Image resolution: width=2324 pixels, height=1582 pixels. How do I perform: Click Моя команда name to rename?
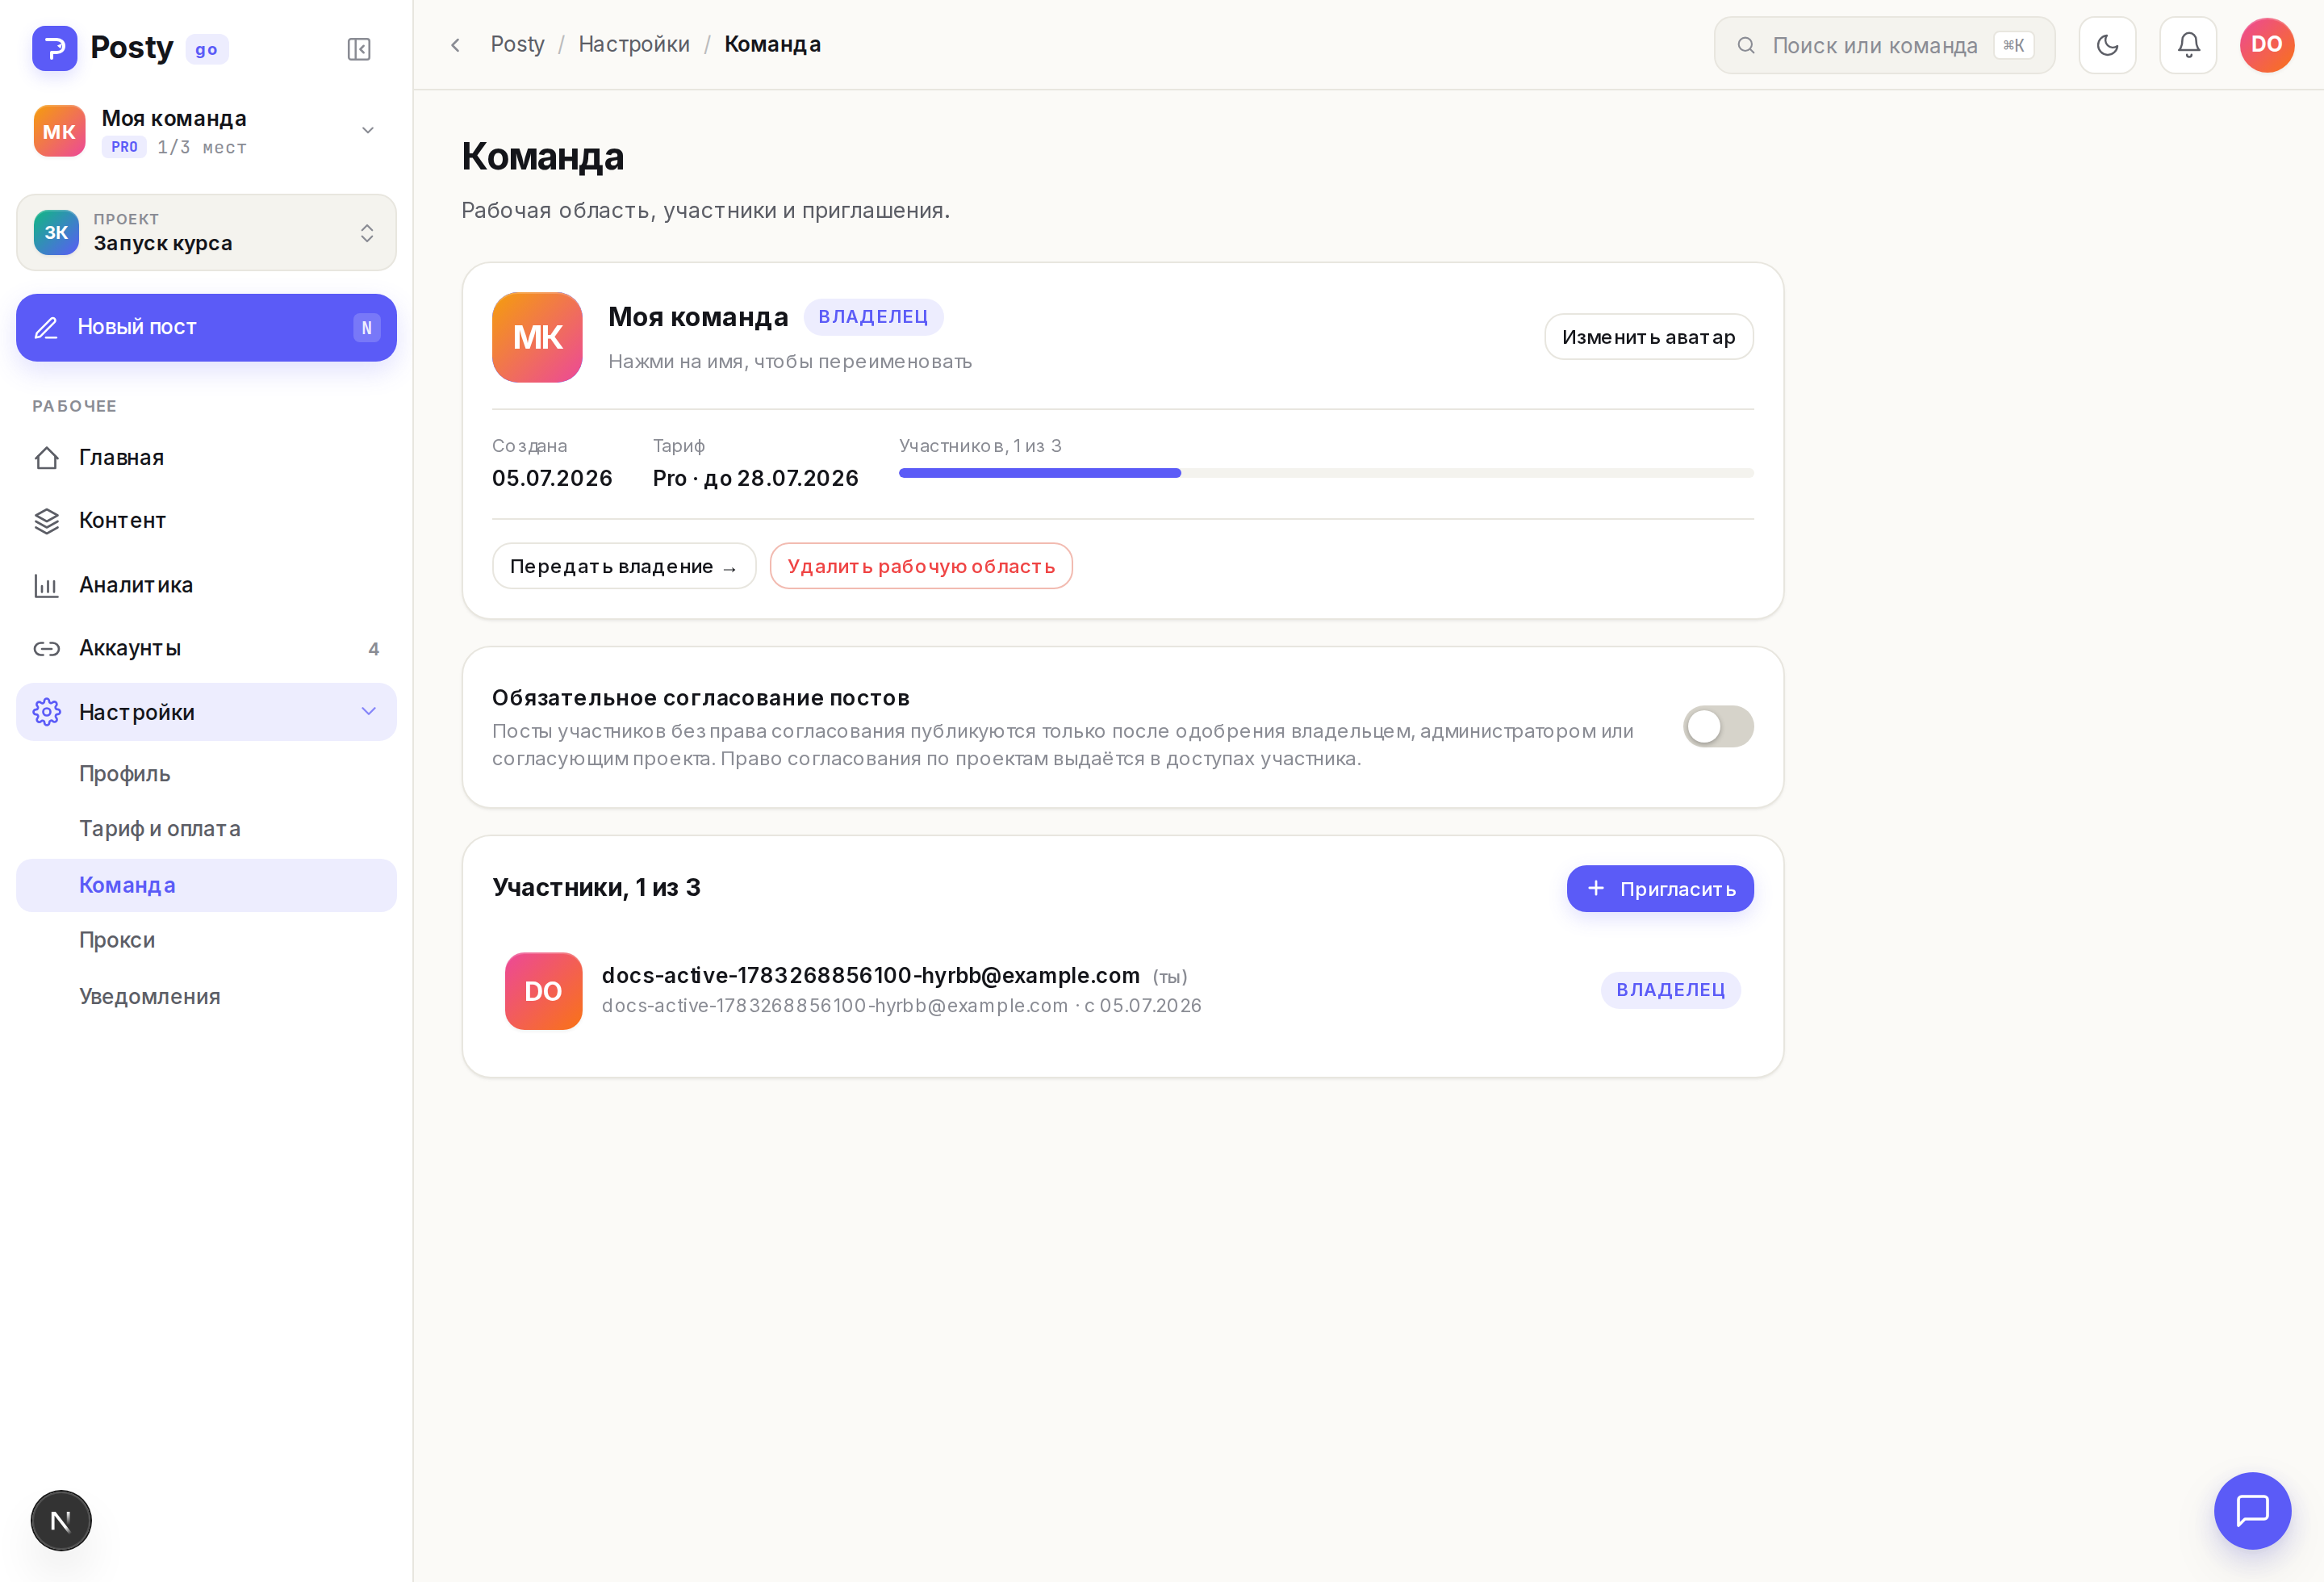click(x=698, y=317)
